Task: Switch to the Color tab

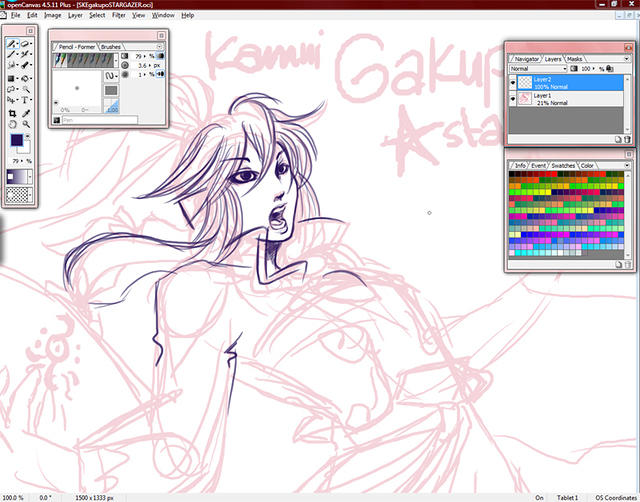Action: (587, 165)
